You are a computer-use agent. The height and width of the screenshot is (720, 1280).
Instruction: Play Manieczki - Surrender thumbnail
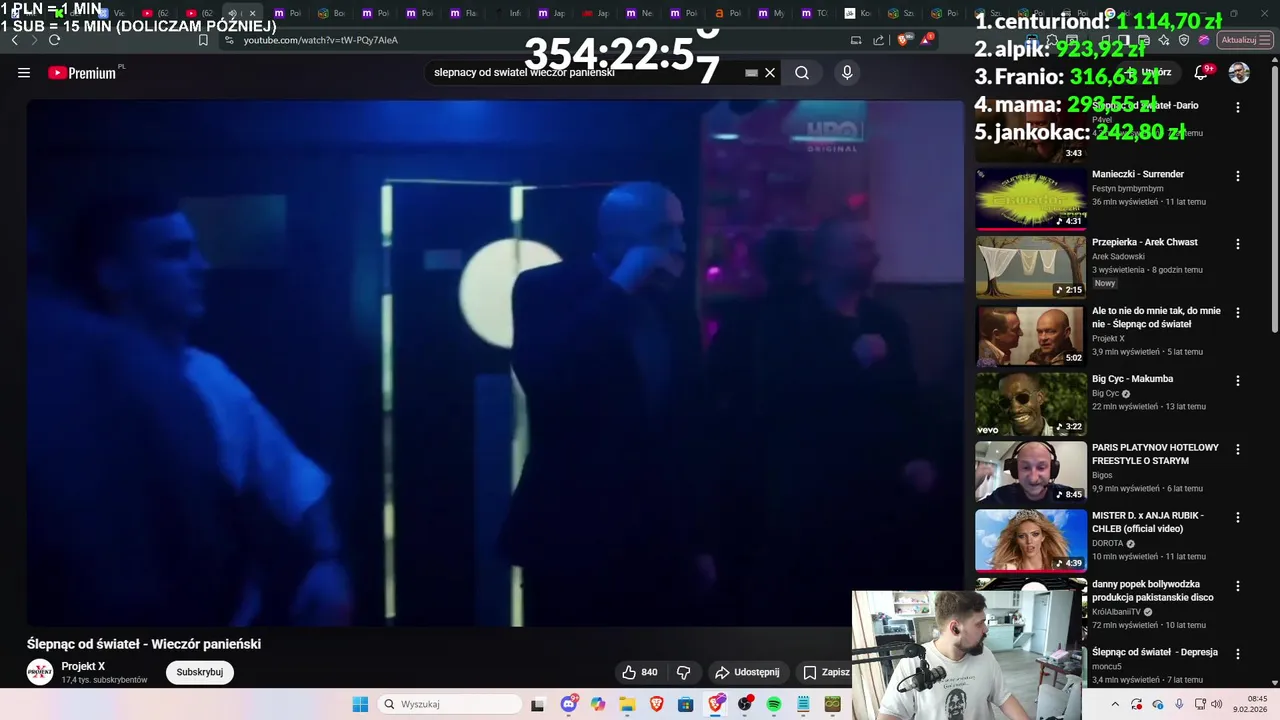tap(1031, 198)
